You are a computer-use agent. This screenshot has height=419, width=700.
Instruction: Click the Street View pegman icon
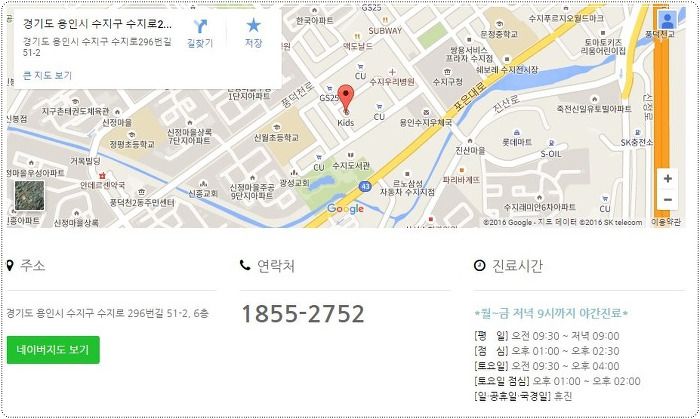[667, 20]
